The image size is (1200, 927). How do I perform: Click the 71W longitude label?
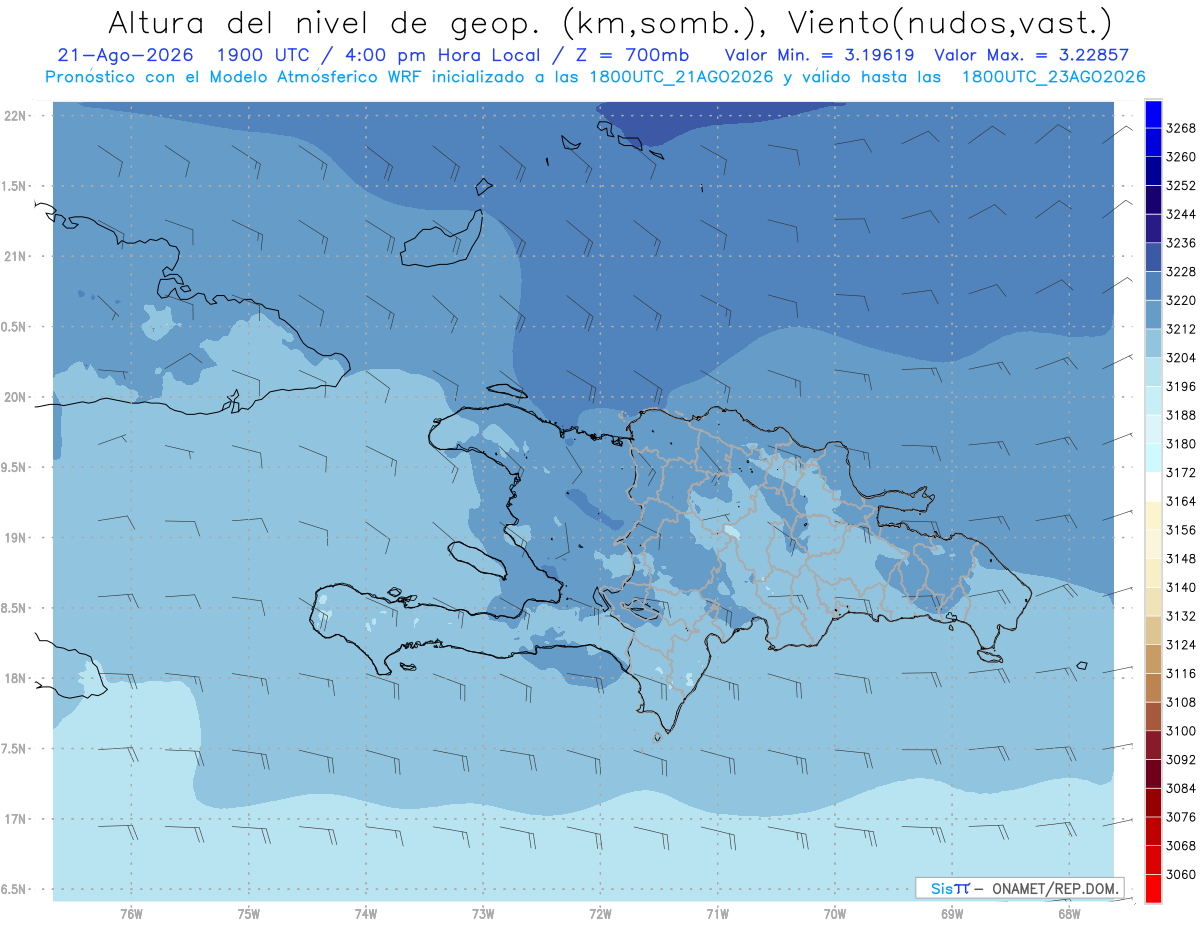717,914
